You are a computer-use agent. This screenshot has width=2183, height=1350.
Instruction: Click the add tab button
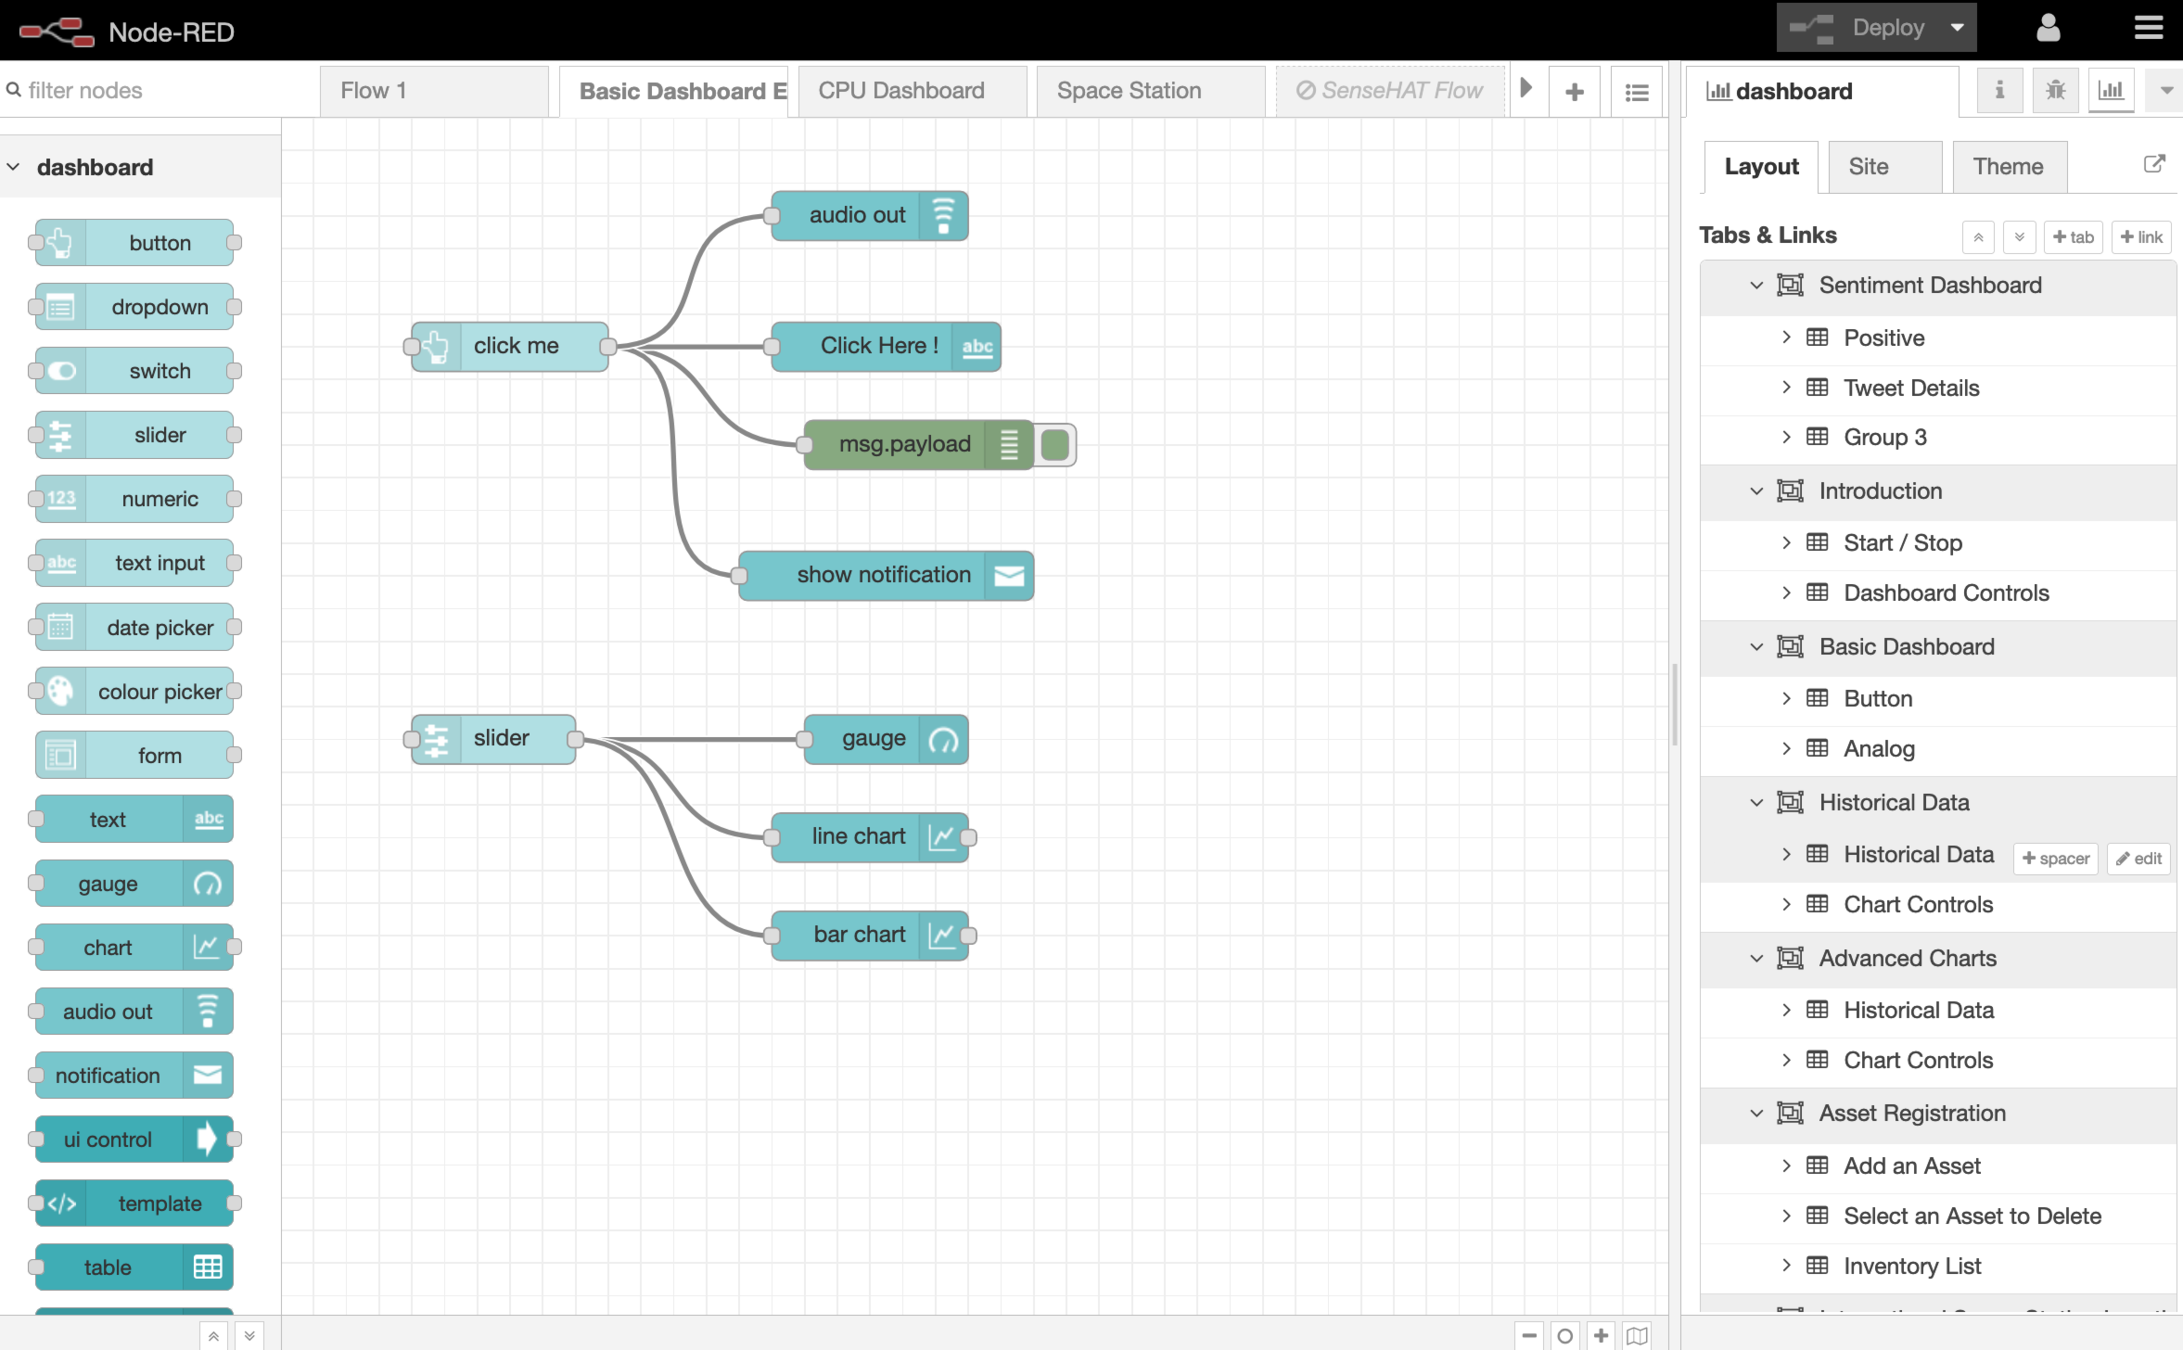click(x=2072, y=237)
